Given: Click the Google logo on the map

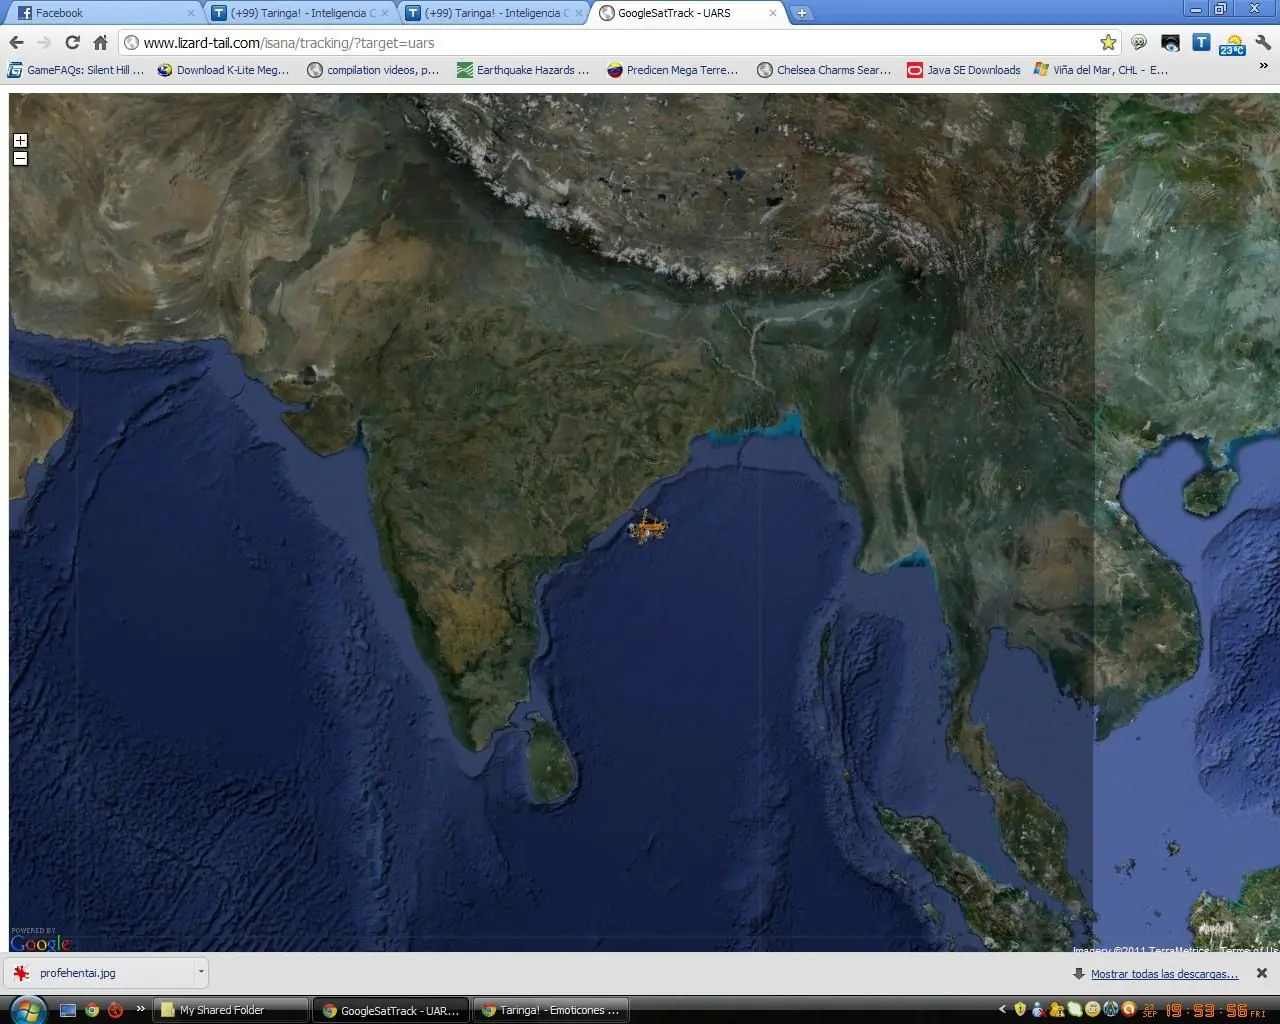Looking at the screenshot, I should coord(41,942).
